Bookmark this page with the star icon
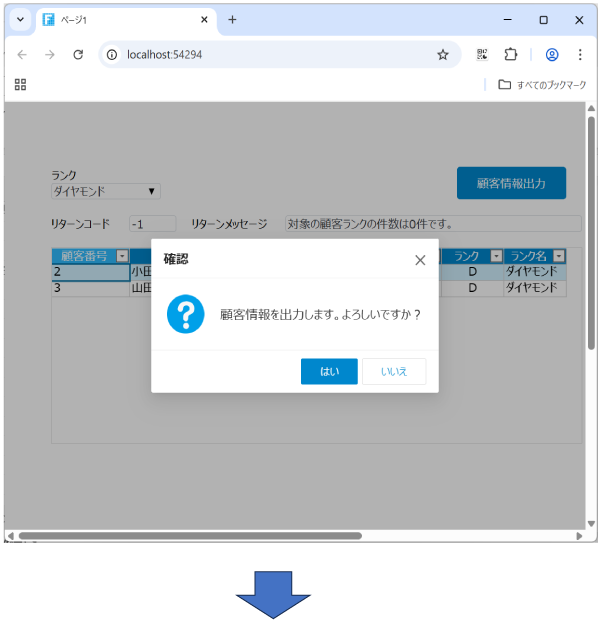Image resolution: width=600 pixels, height=623 pixels. coord(443,54)
